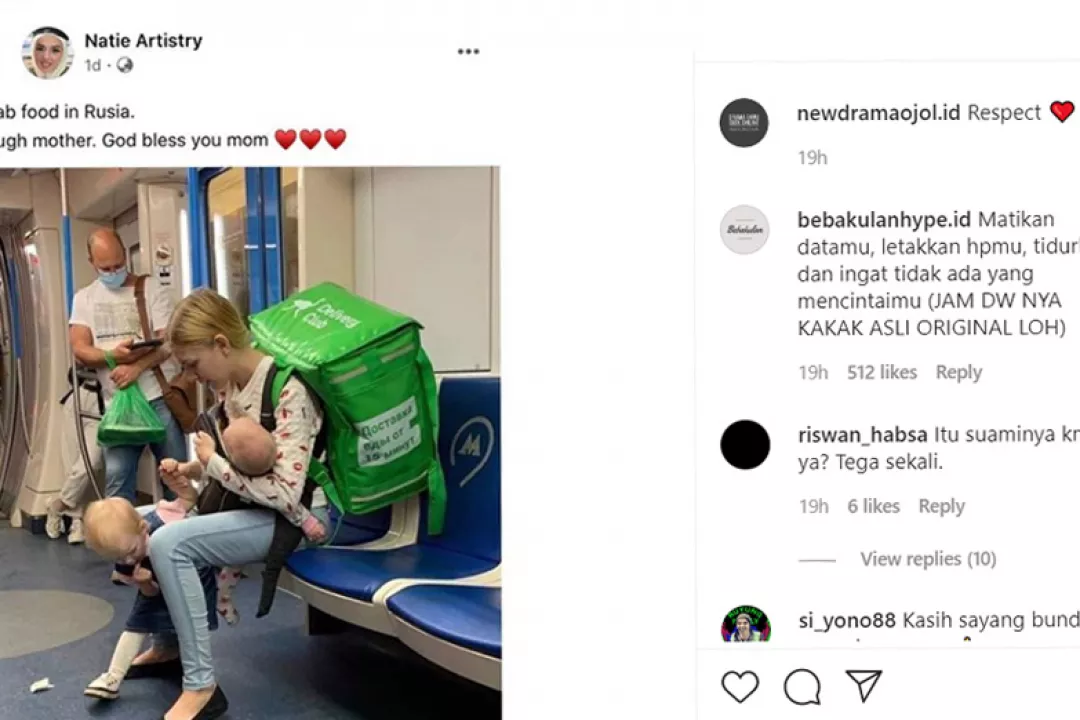Image resolution: width=1080 pixels, height=720 pixels.
Task: Open riswan_habsa username link
Action: [x=862, y=435]
